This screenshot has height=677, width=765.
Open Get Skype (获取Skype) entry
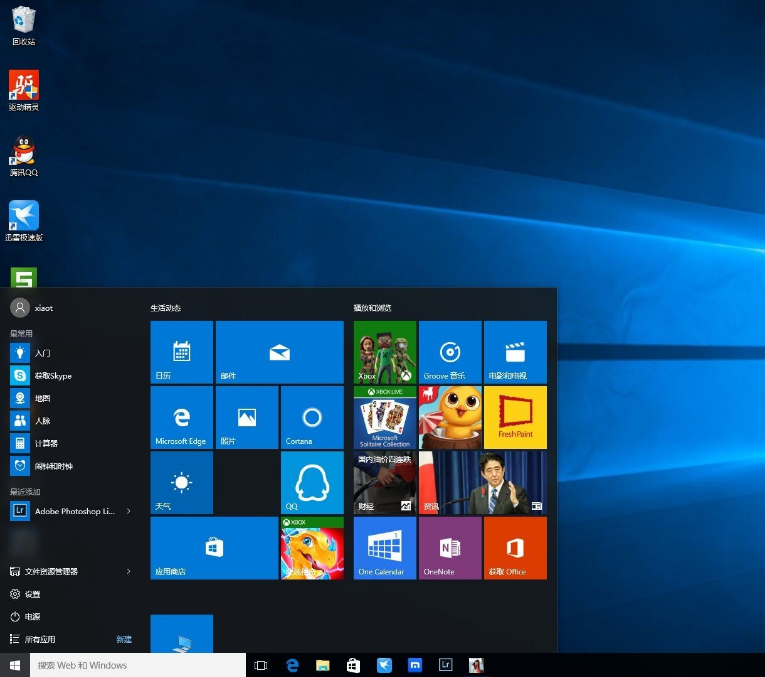pyautogui.click(x=71, y=376)
